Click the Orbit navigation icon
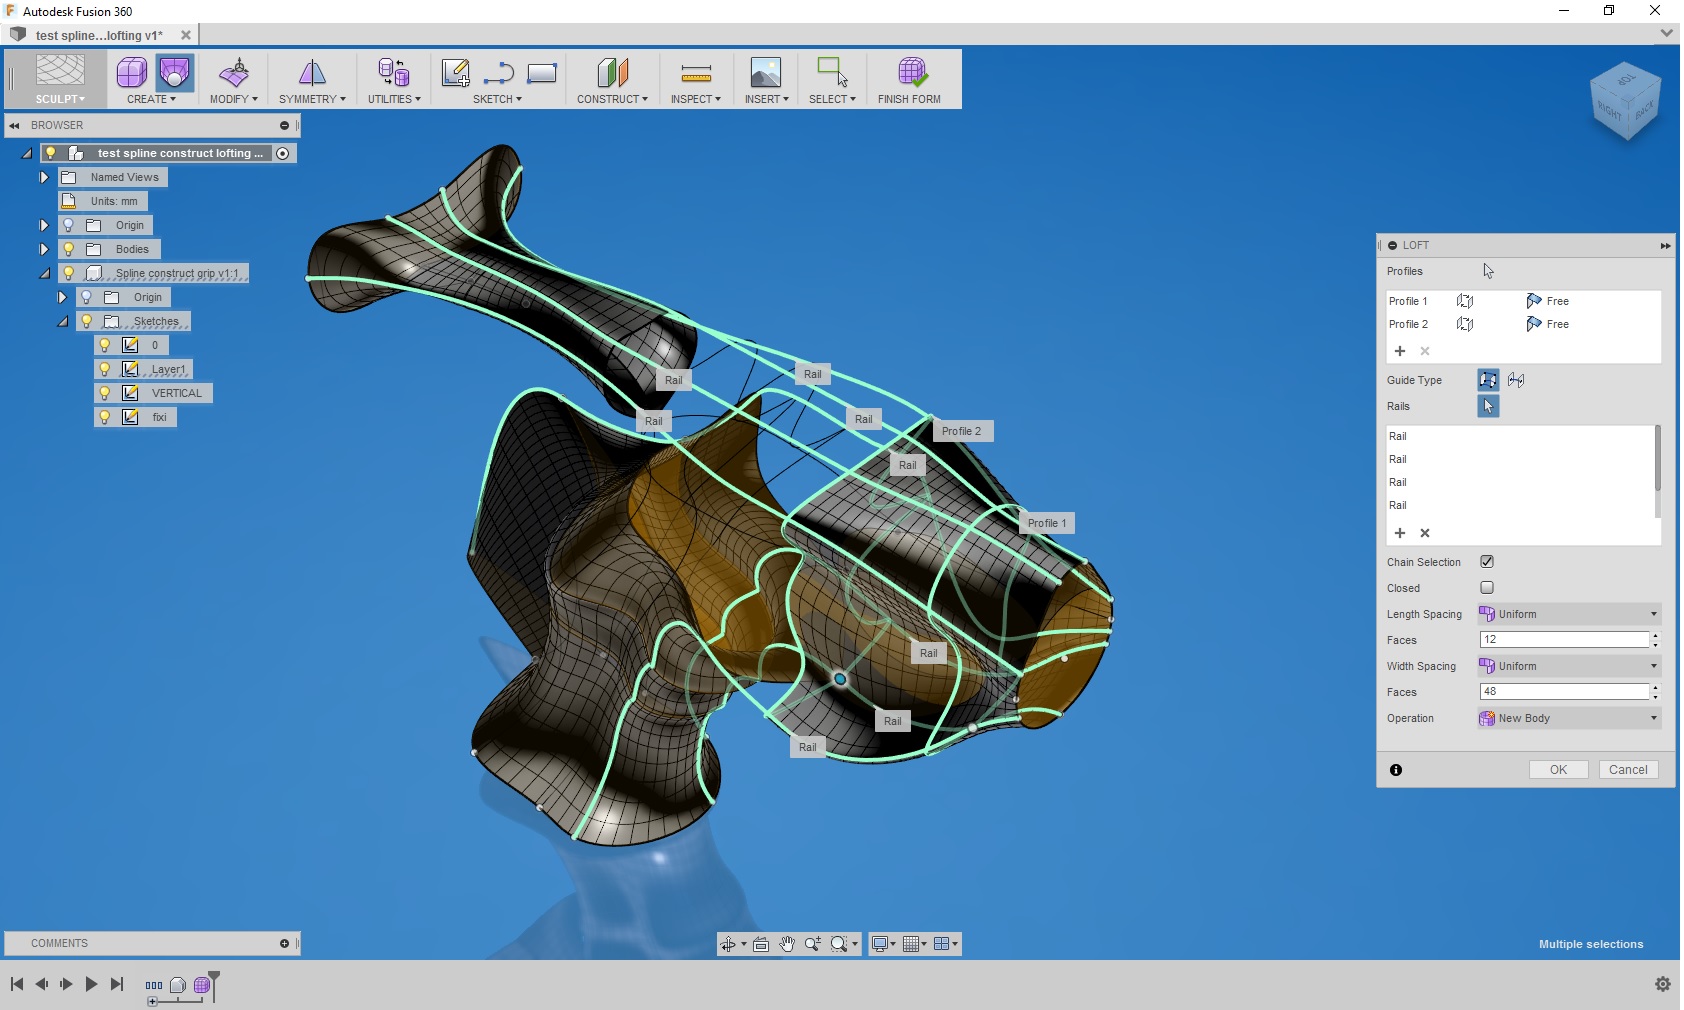 point(727,944)
